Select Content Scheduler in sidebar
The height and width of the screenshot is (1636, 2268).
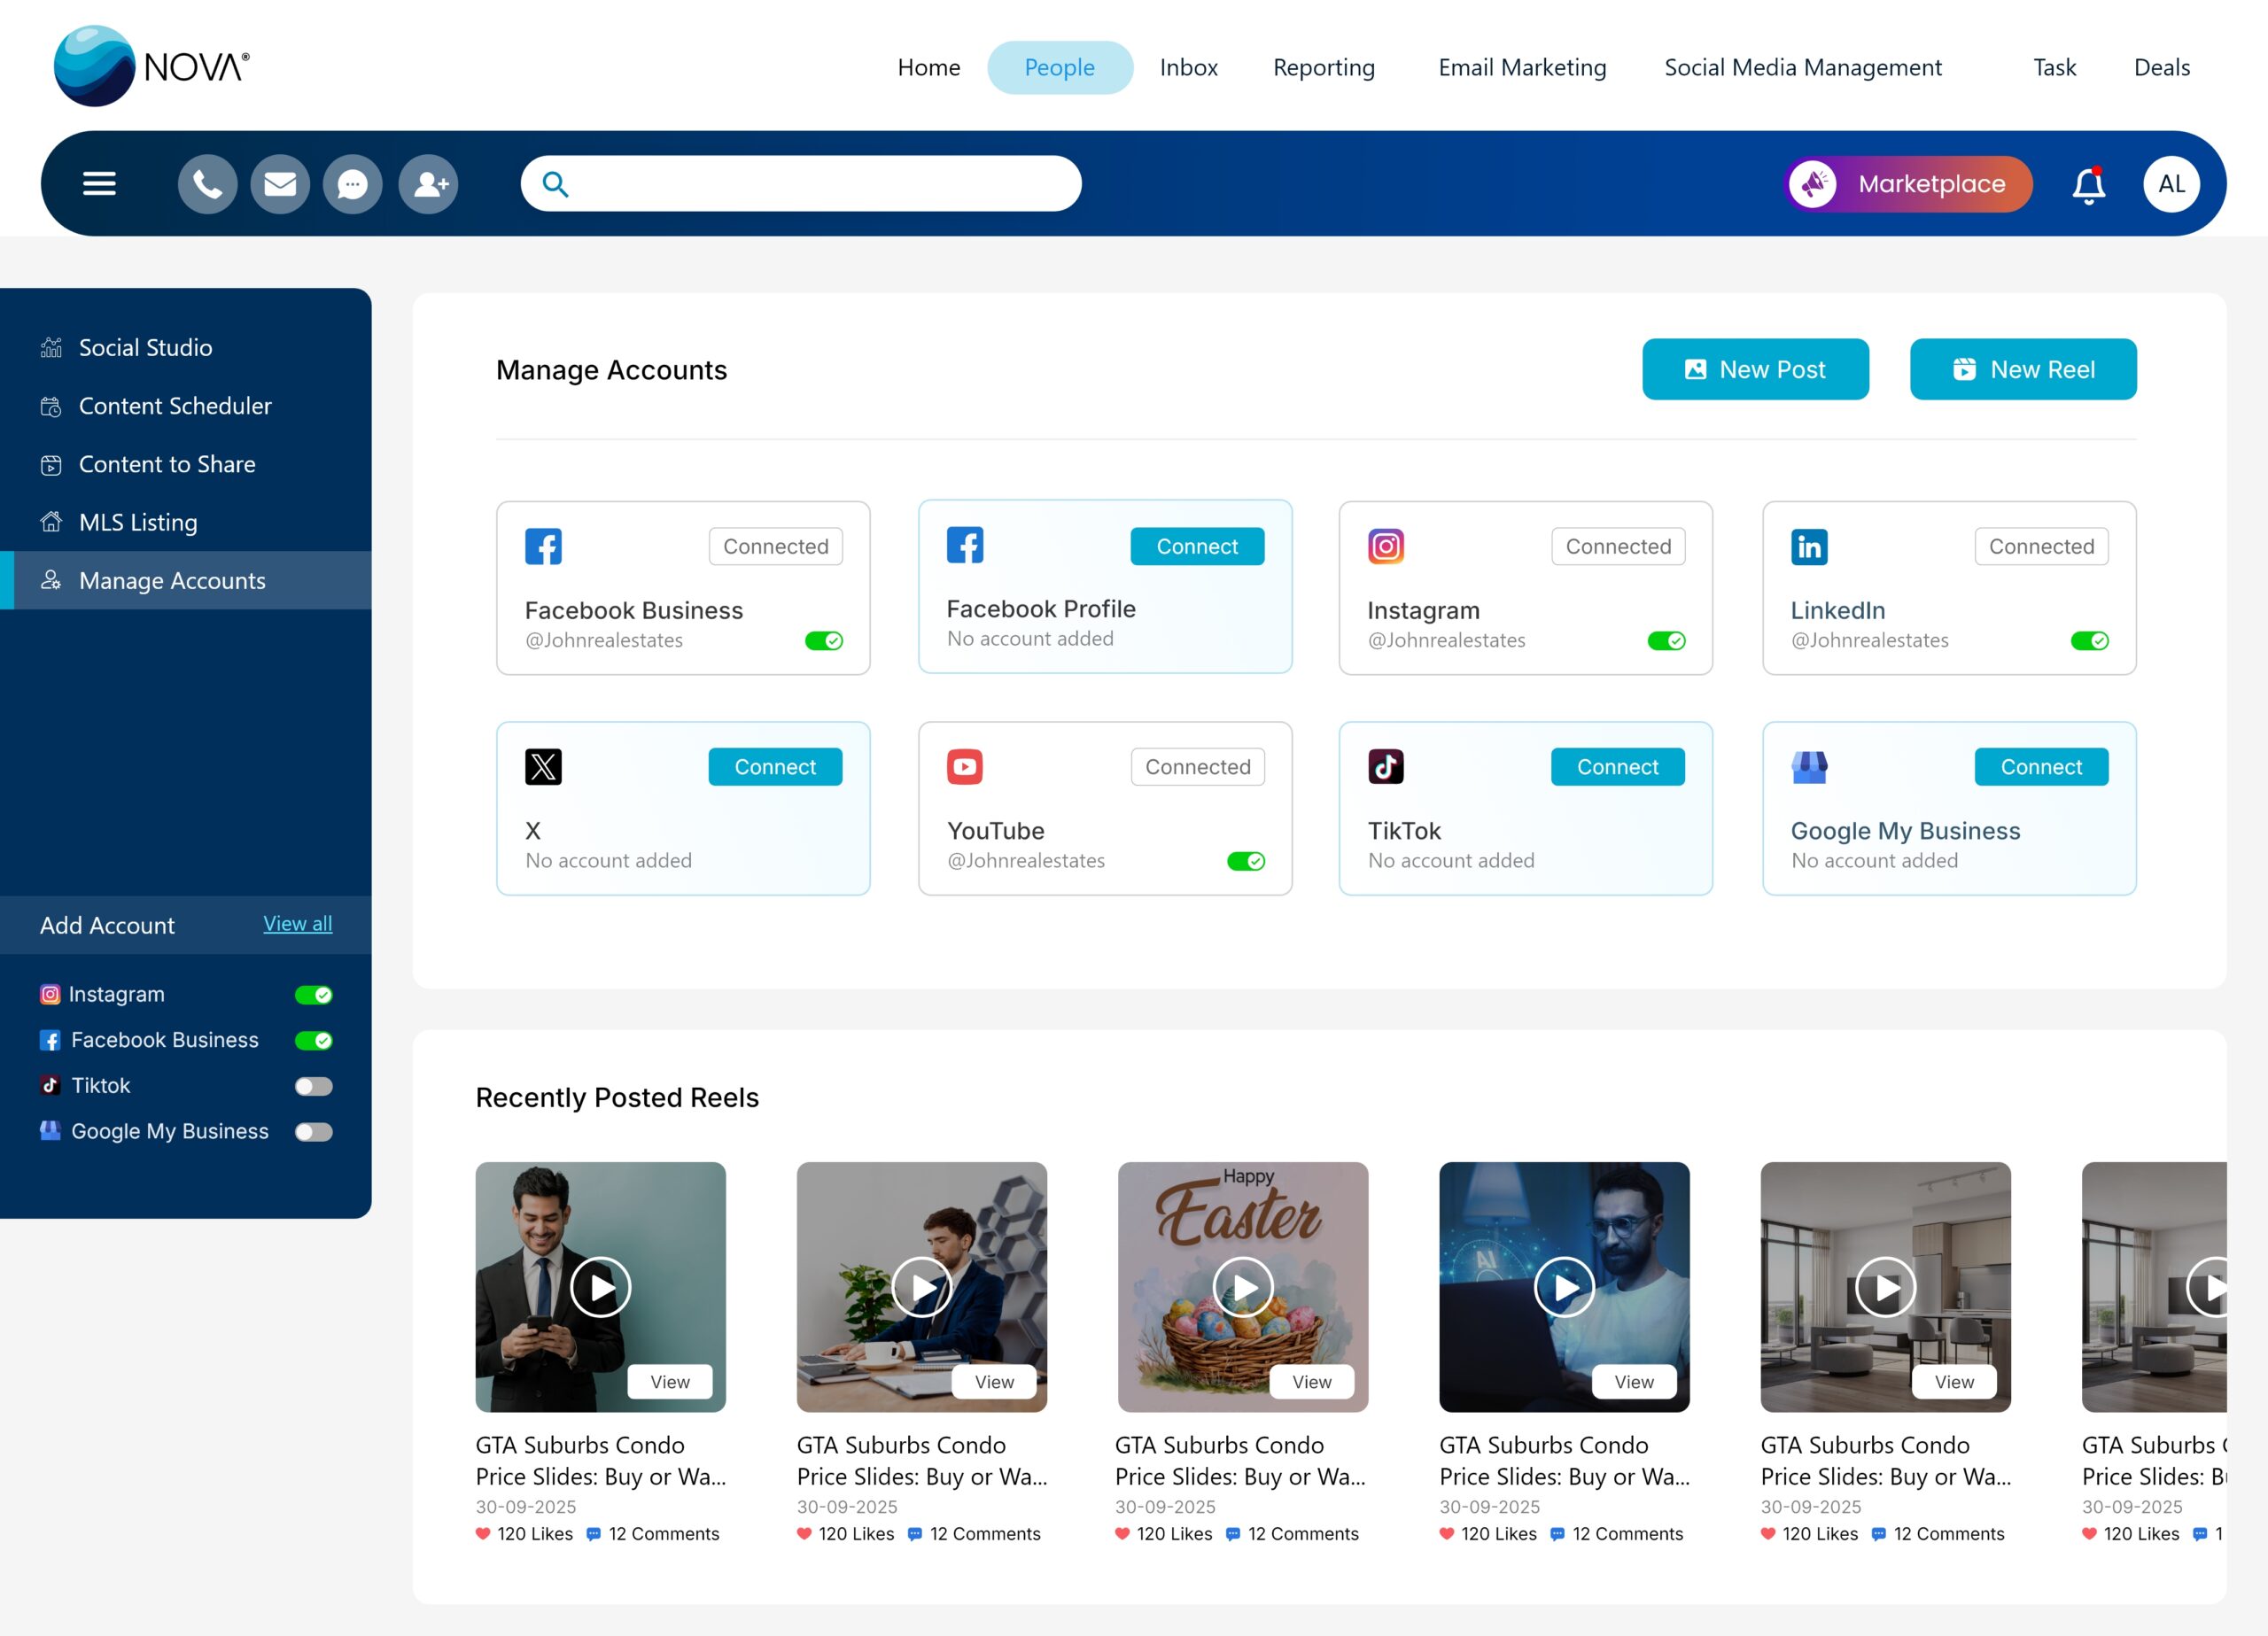[175, 406]
